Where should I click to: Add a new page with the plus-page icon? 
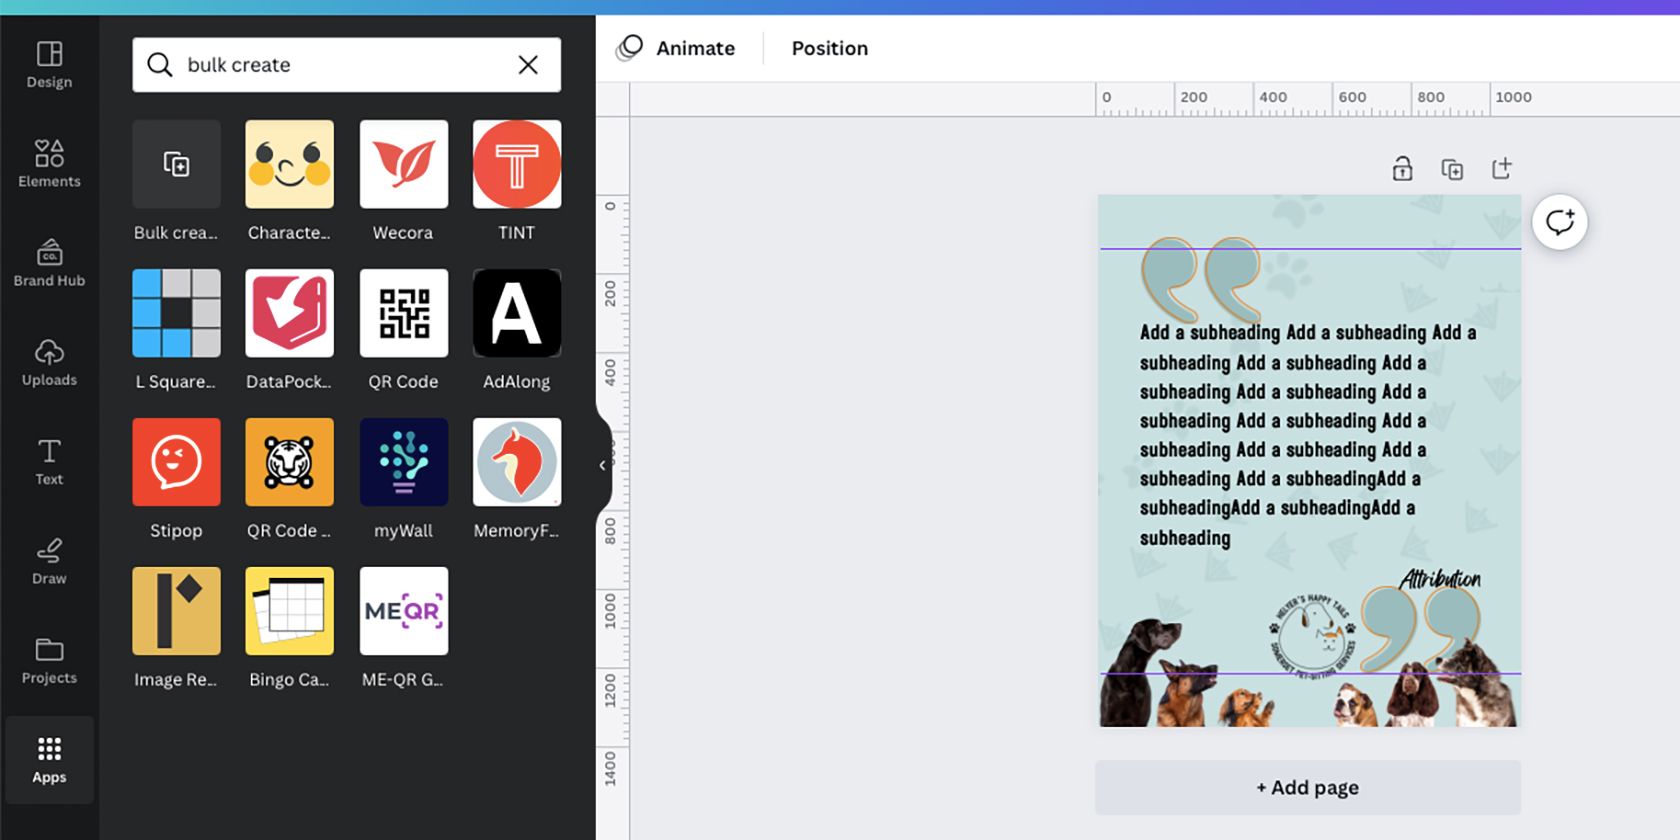click(x=1501, y=169)
